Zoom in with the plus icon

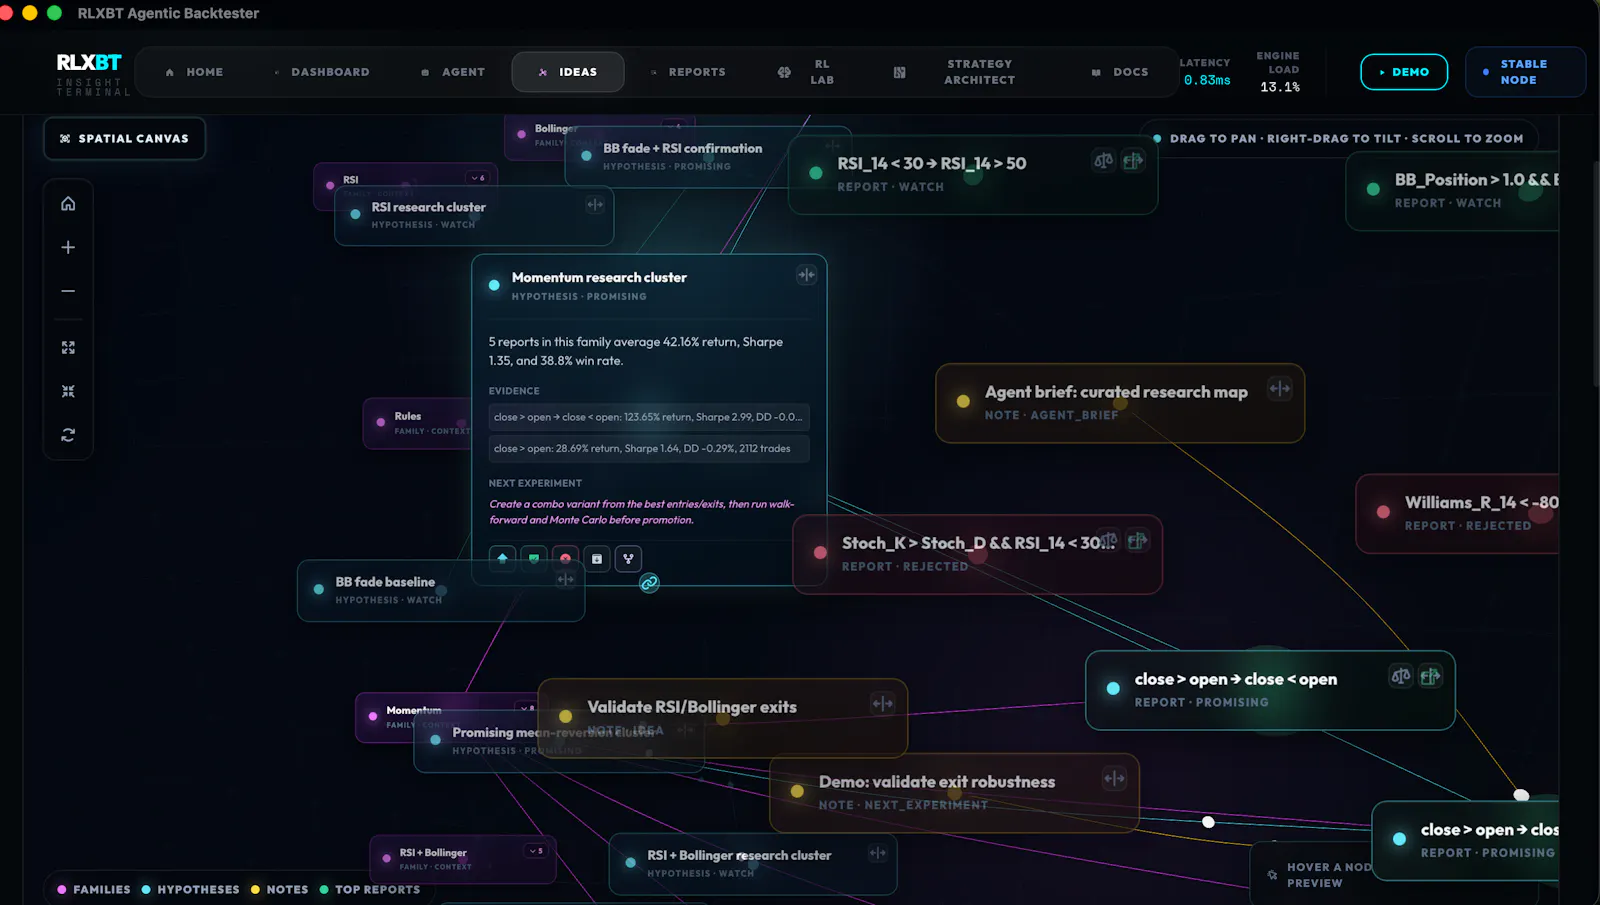pos(68,247)
